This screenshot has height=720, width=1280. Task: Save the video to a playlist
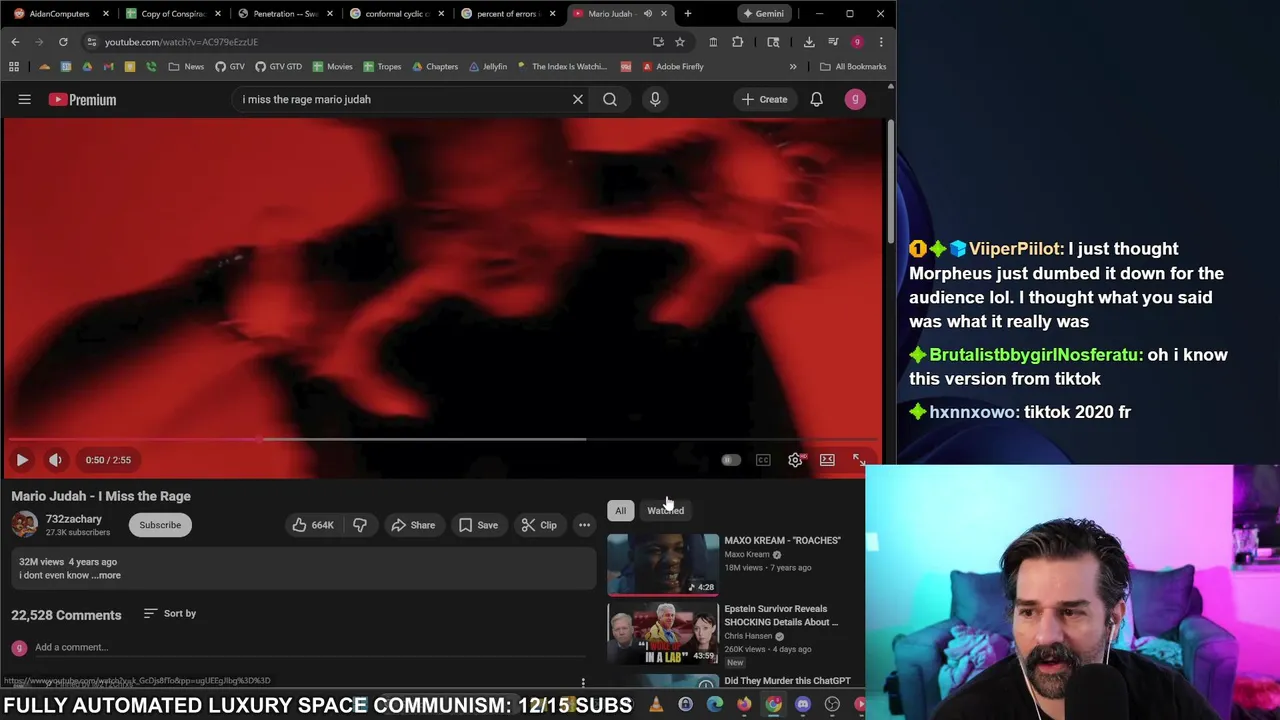tap(478, 525)
